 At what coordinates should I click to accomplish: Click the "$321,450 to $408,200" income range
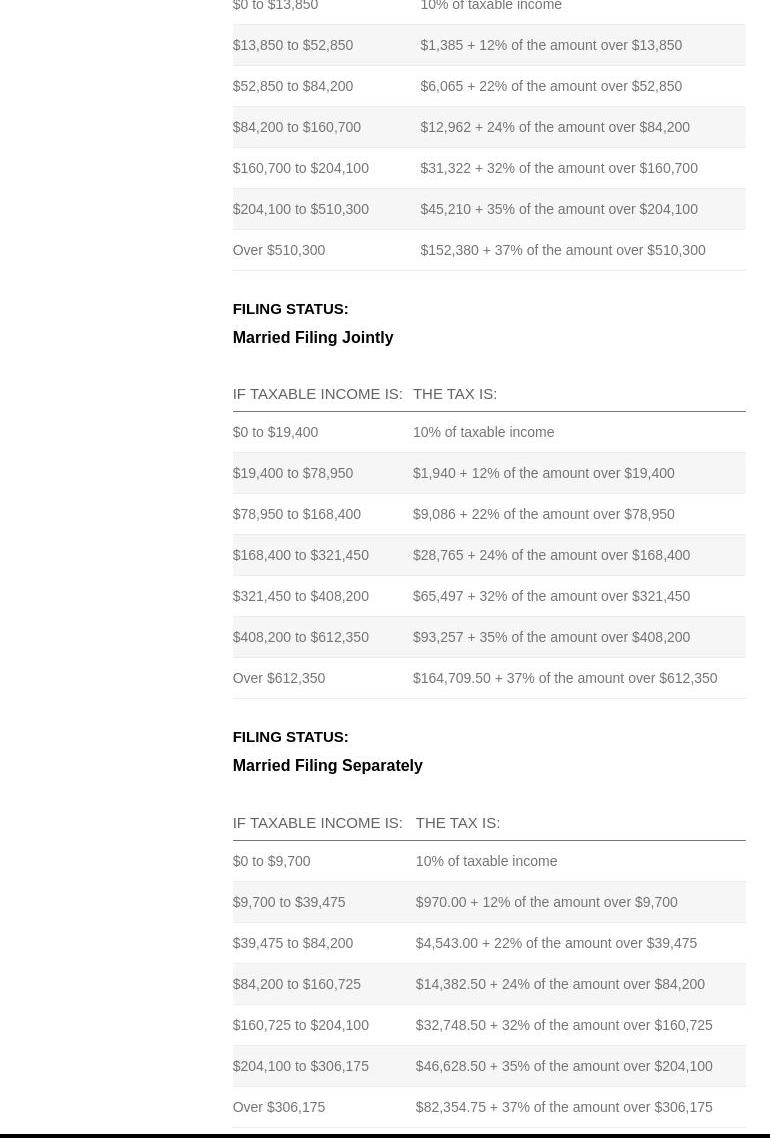coord(300,596)
